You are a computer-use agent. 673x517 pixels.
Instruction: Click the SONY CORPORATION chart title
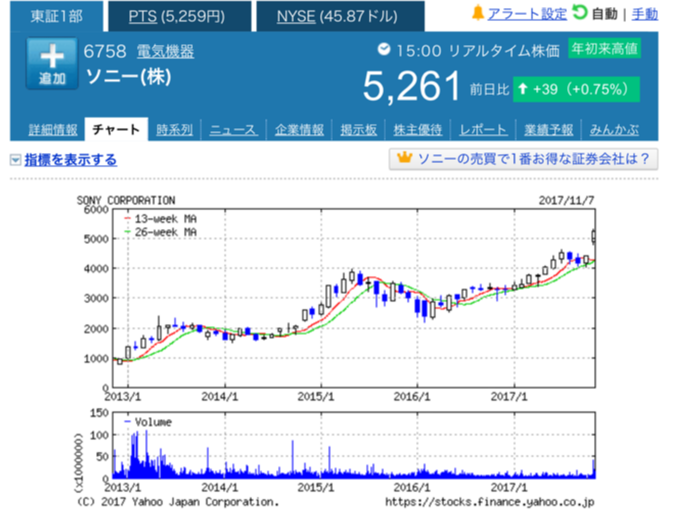126,200
